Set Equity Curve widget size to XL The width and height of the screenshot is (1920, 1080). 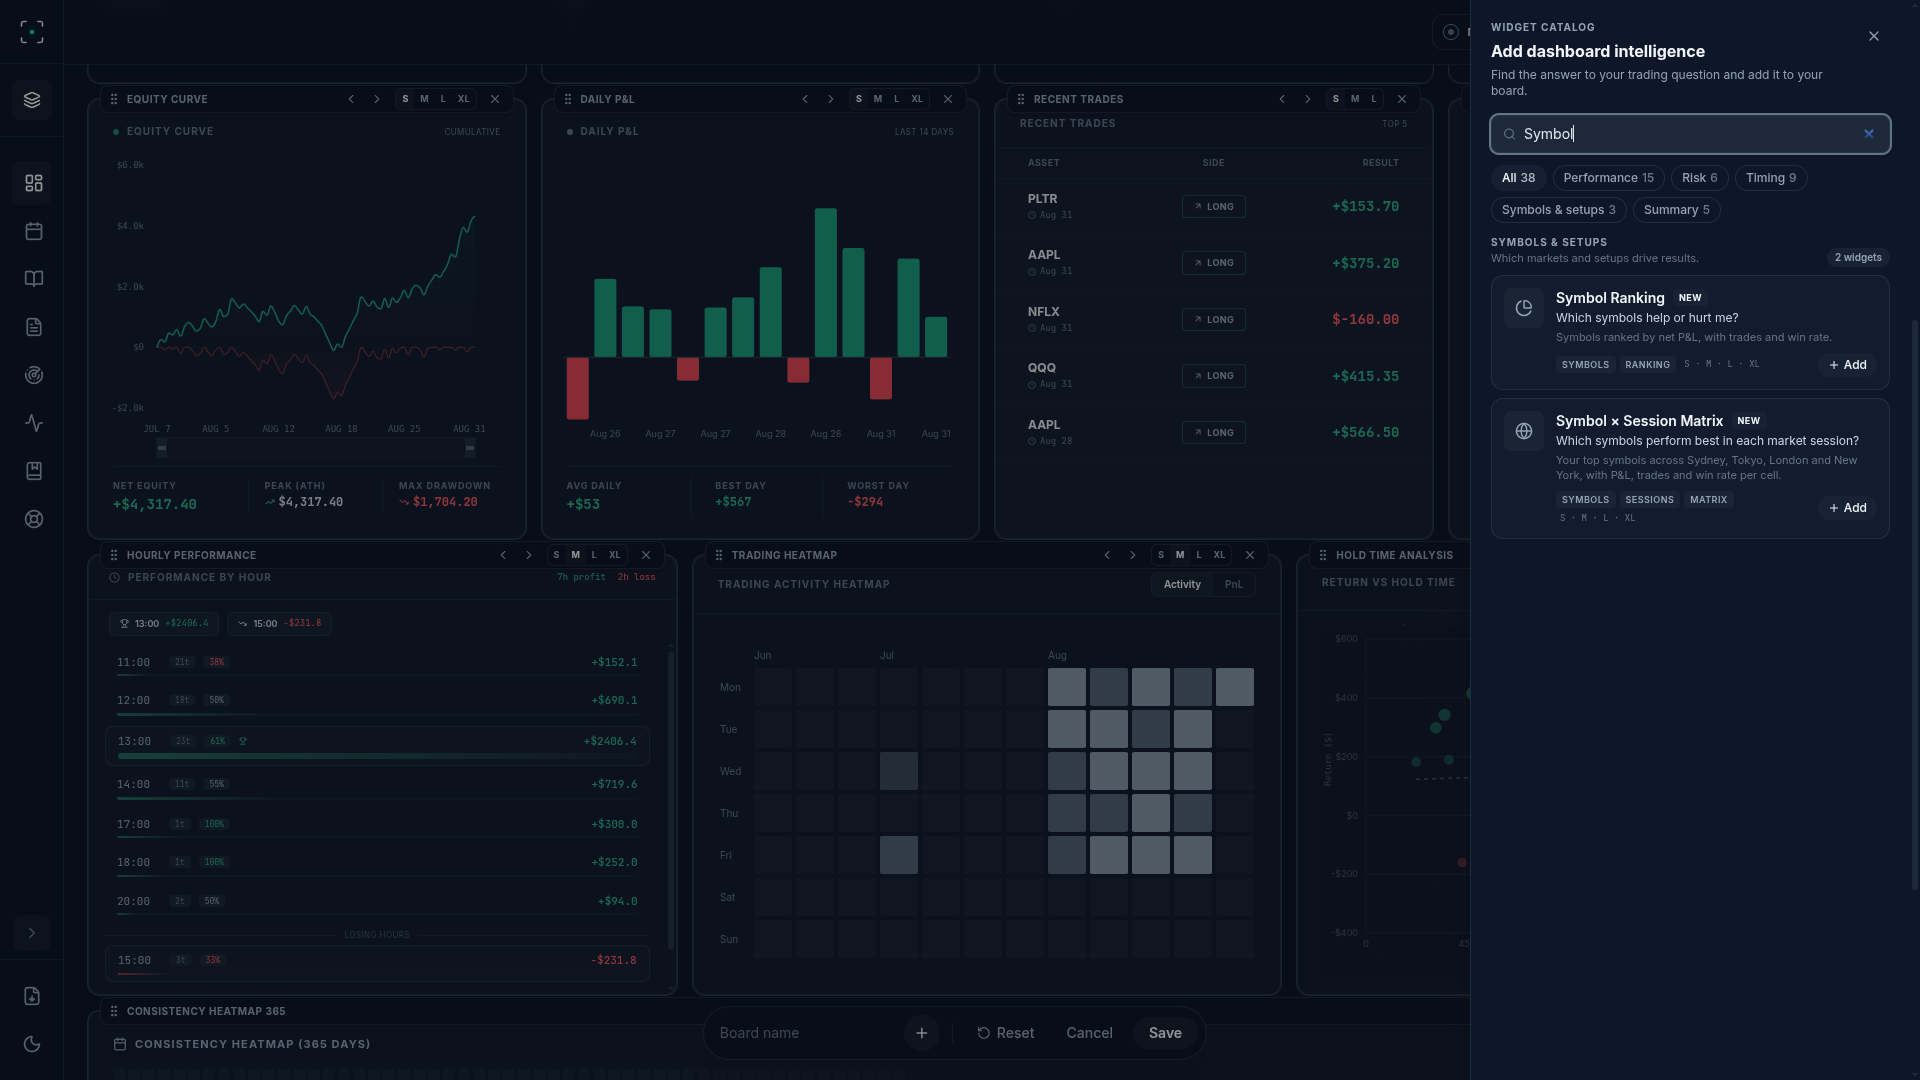(x=464, y=99)
